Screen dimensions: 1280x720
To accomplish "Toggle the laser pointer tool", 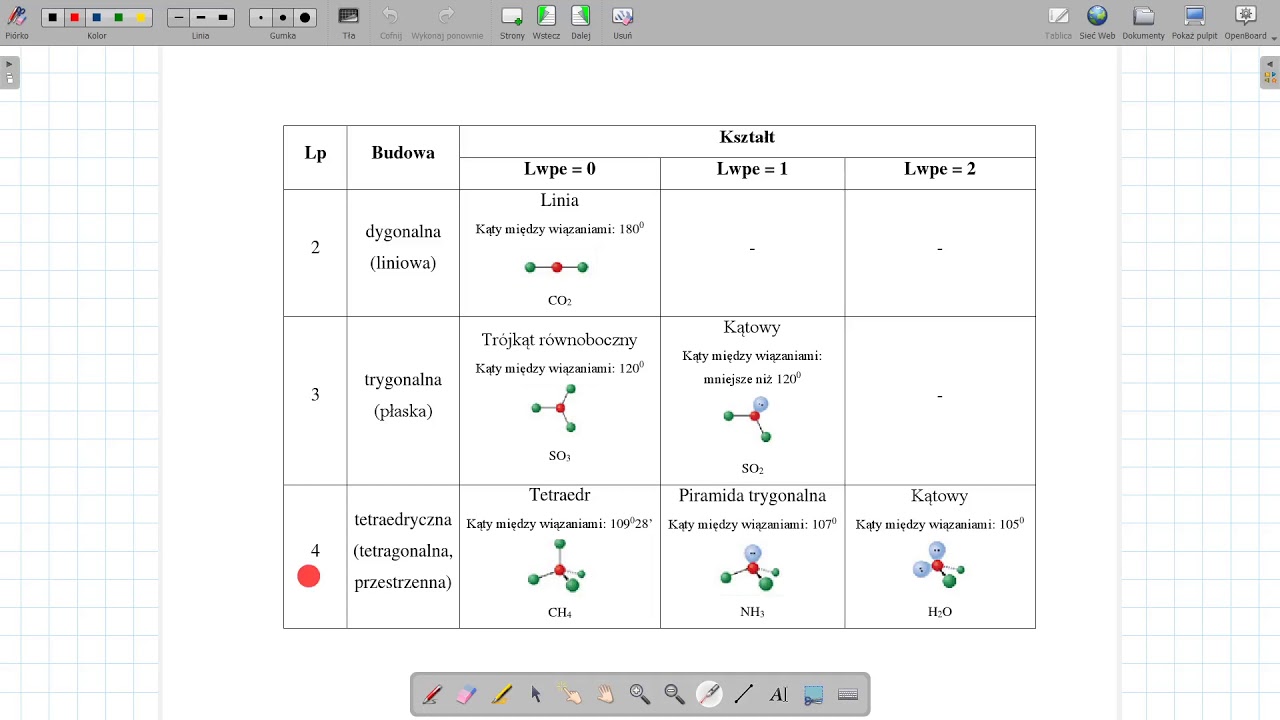I will (709, 694).
